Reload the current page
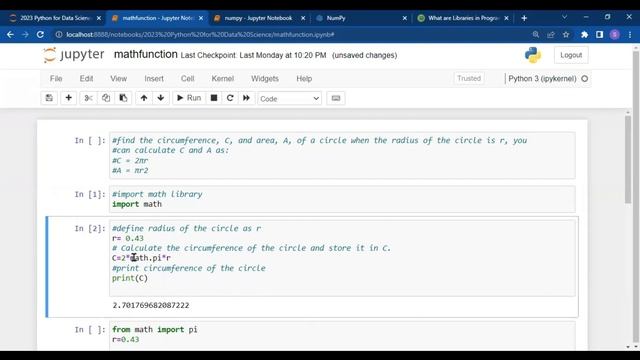 point(40,35)
